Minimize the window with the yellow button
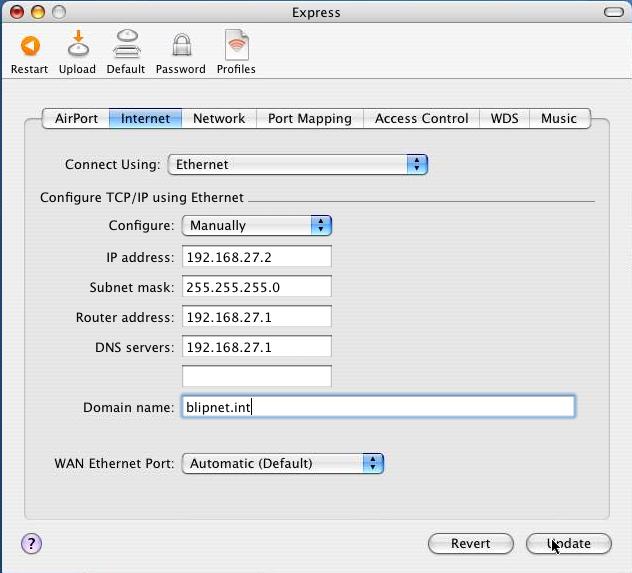 [37, 12]
